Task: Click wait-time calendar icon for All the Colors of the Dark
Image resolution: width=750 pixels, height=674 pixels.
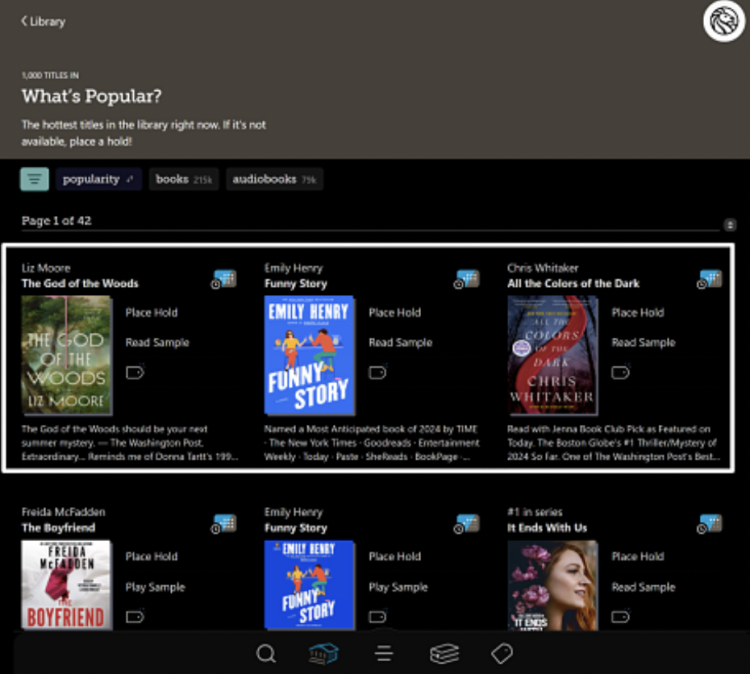Action: (x=710, y=279)
